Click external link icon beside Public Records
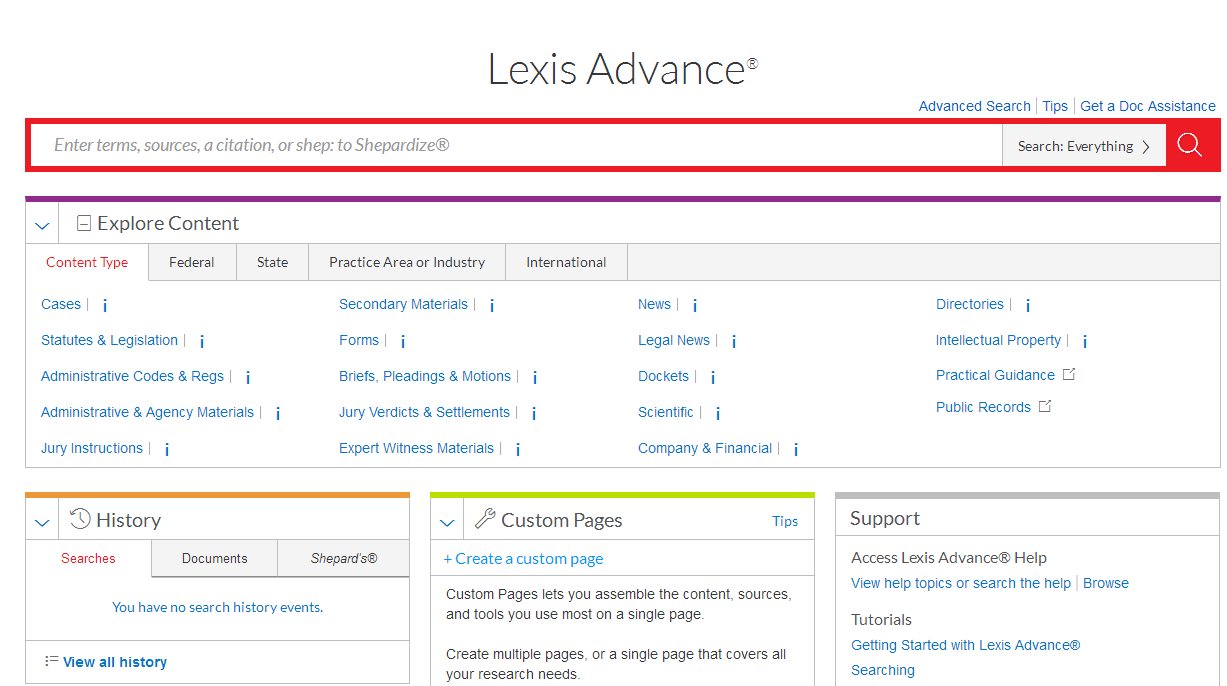Image resolution: width=1227 pixels, height=686 pixels. coord(1045,406)
